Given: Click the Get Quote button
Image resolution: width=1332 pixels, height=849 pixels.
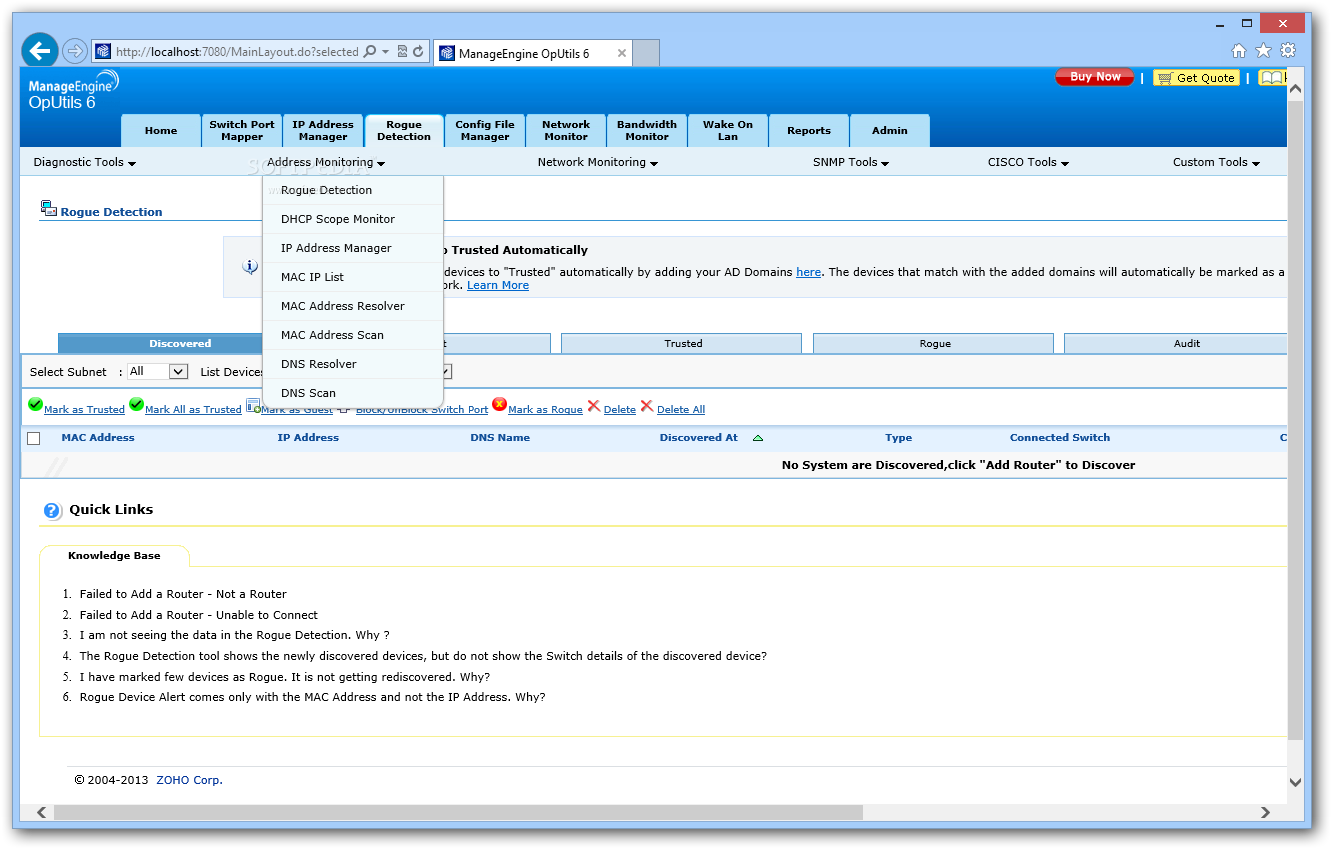Looking at the screenshot, I should click(1196, 77).
